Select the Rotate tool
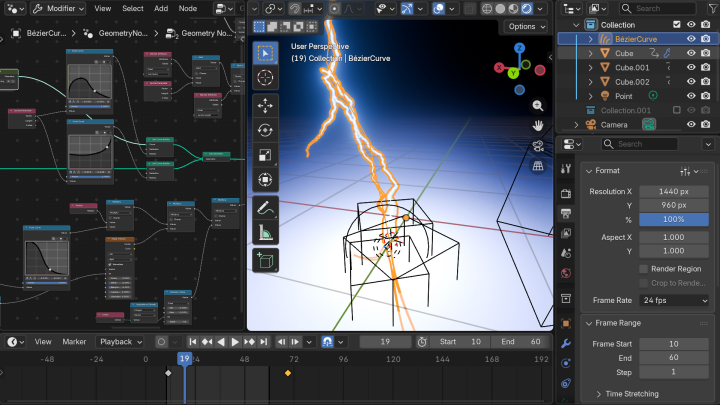This screenshot has width=720, height=405. [x=265, y=130]
